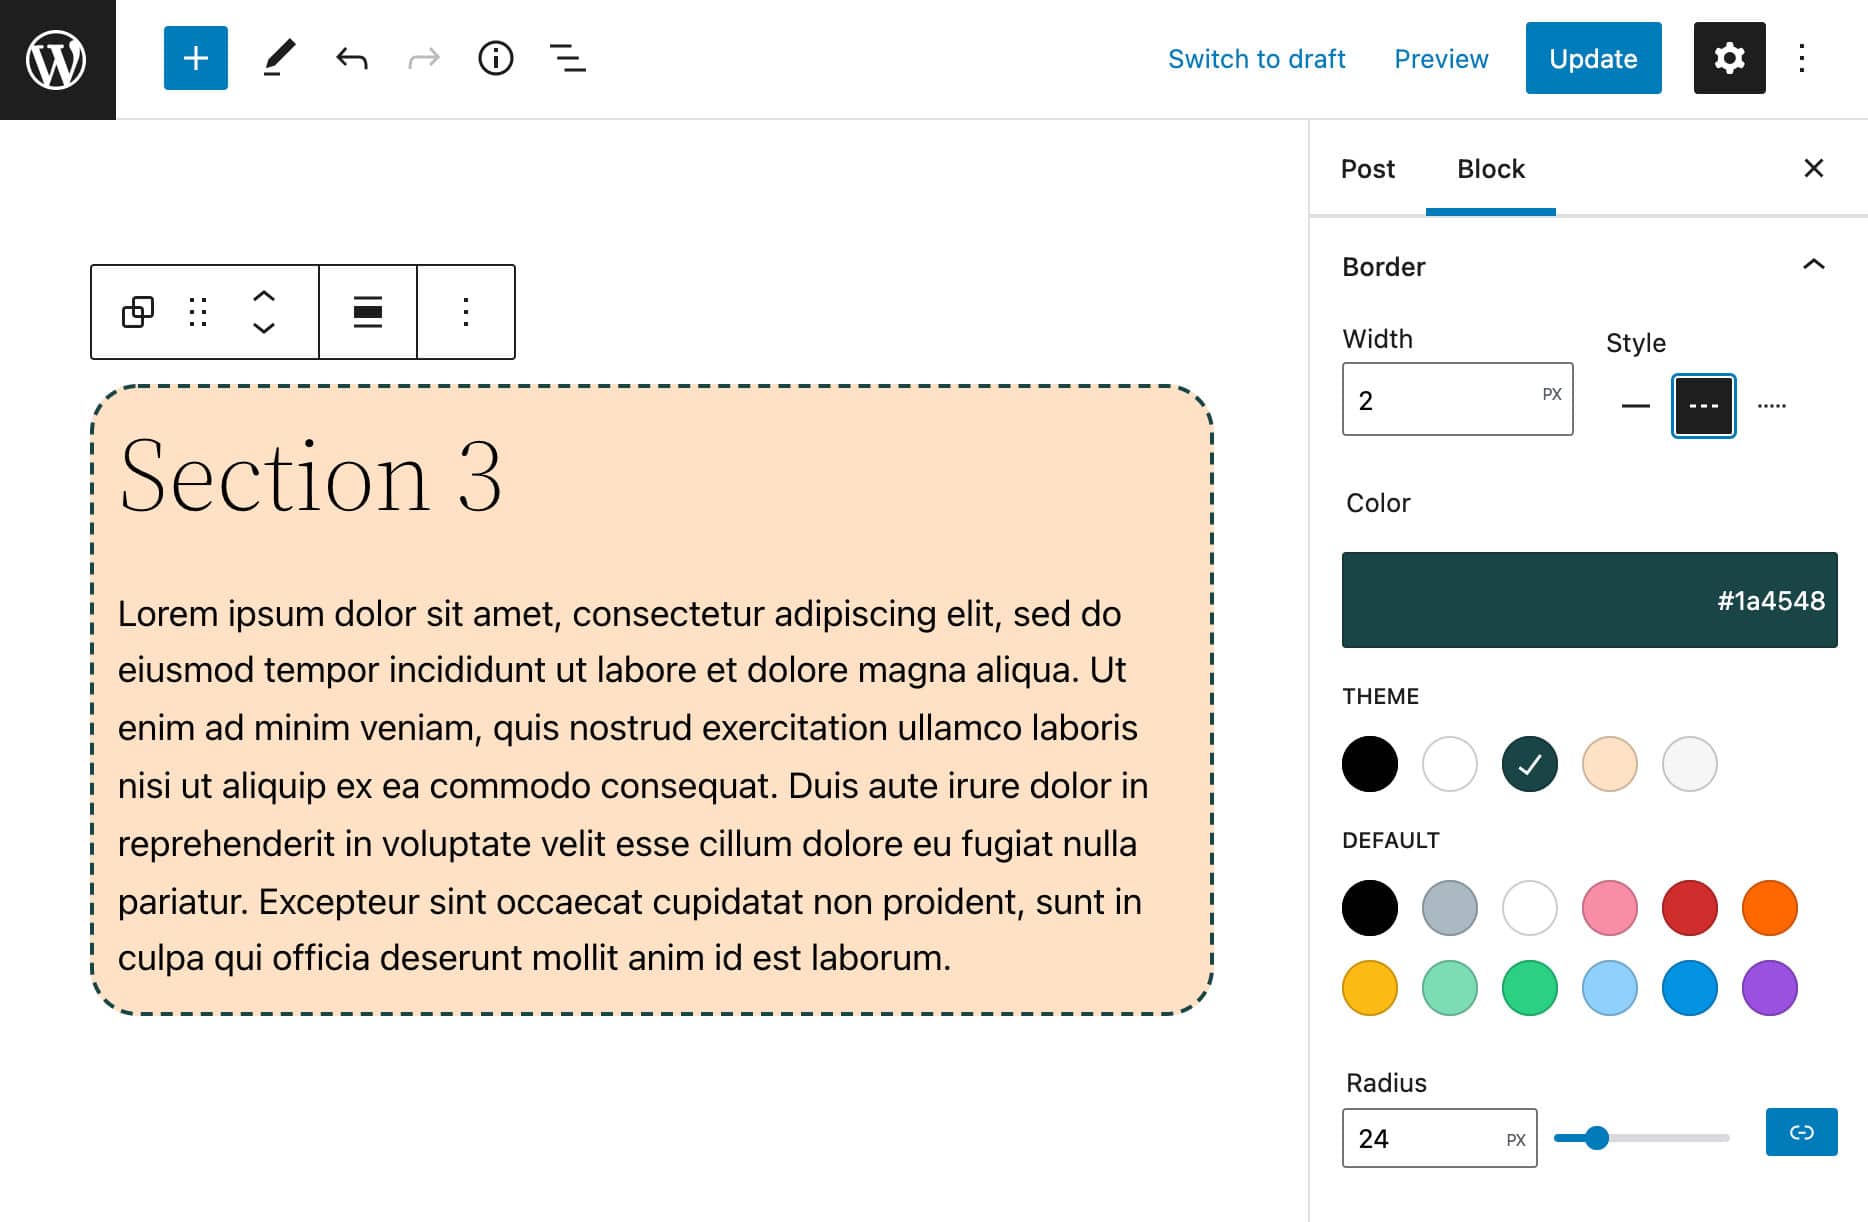Click the Undo arrow
This screenshot has width=1868, height=1222.
(351, 58)
